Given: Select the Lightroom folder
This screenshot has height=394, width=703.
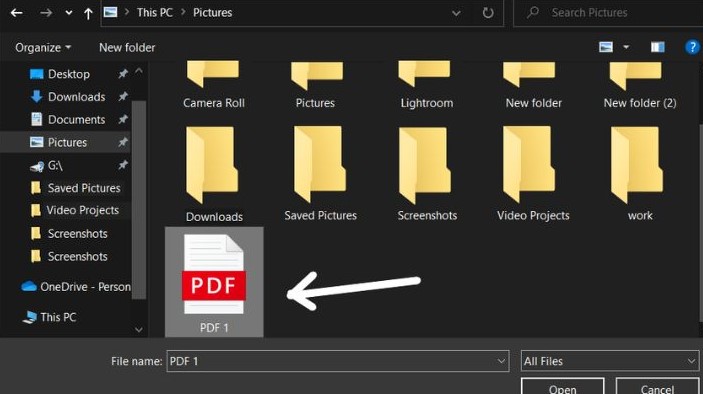Looking at the screenshot, I should [426, 85].
